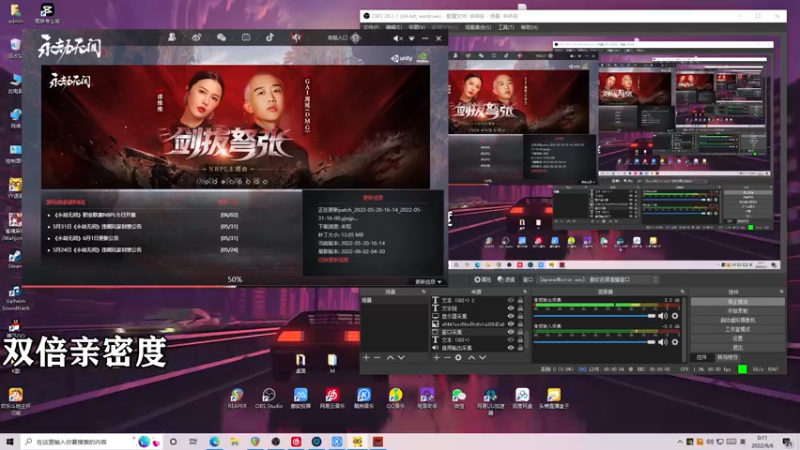This screenshot has height=450, width=800.
Task: Toggle lock on 窗口采集 source
Action: tap(520, 332)
